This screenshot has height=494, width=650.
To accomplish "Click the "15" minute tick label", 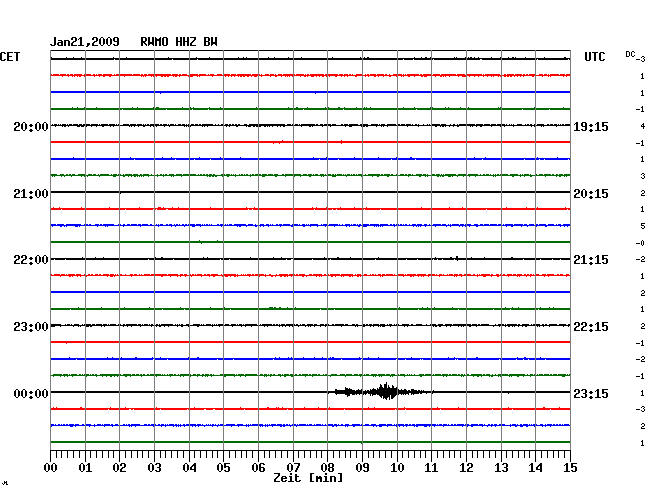I will coord(570,468).
